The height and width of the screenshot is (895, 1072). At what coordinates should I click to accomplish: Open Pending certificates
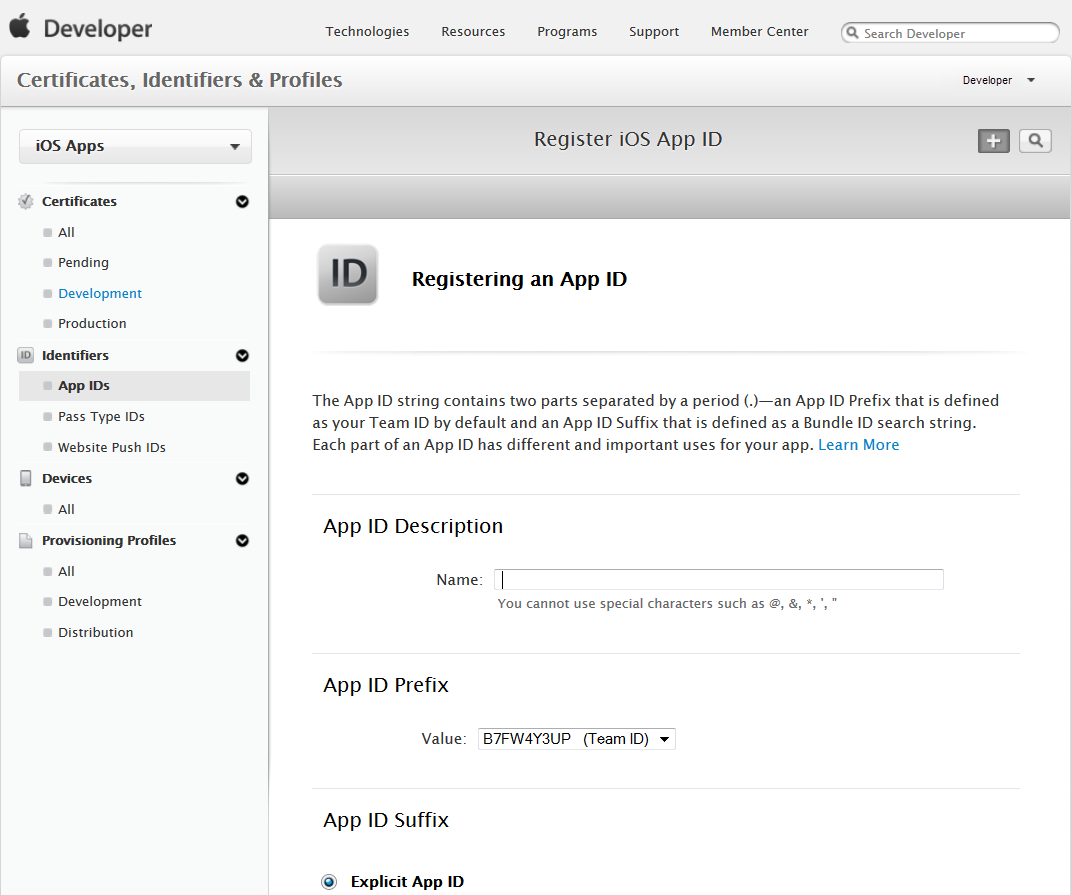click(x=83, y=263)
